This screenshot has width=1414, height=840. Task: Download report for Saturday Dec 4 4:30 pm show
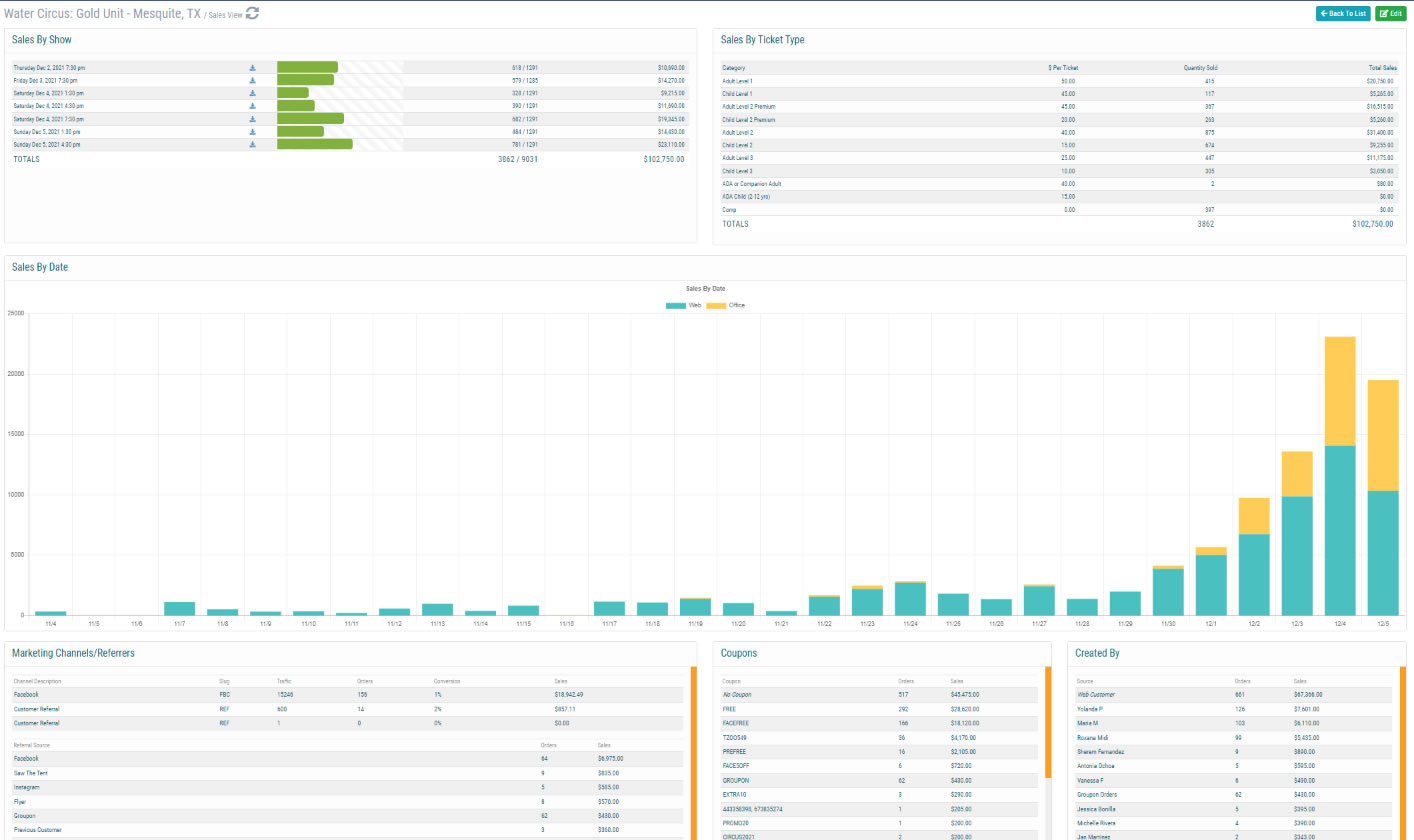(253, 106)
